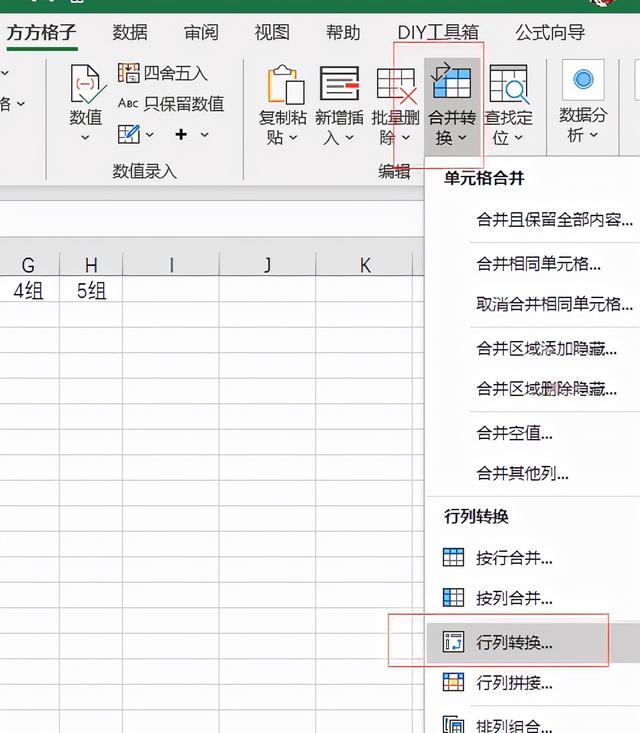
Task: Click the 只保留数值 keep values icon
Action: pyautogui.click(x=129, y=104)
